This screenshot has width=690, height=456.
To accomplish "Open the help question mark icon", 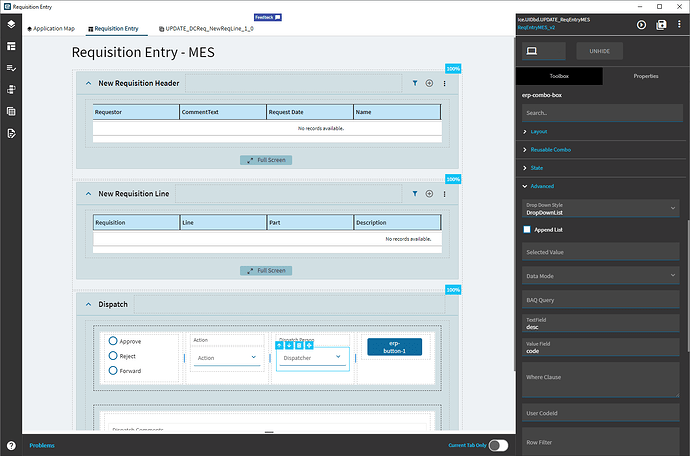I will [x=11, y=445].
